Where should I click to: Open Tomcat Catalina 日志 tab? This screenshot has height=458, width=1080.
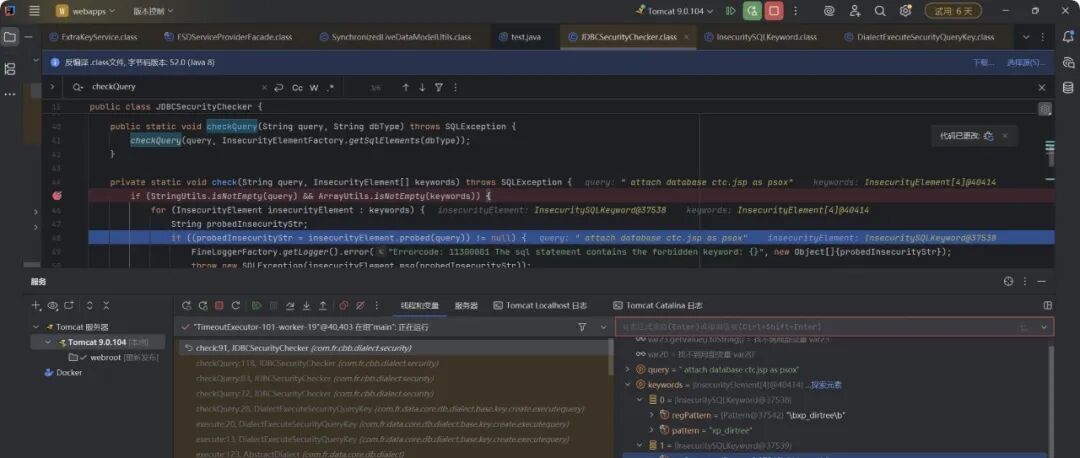tap(658, 305)
